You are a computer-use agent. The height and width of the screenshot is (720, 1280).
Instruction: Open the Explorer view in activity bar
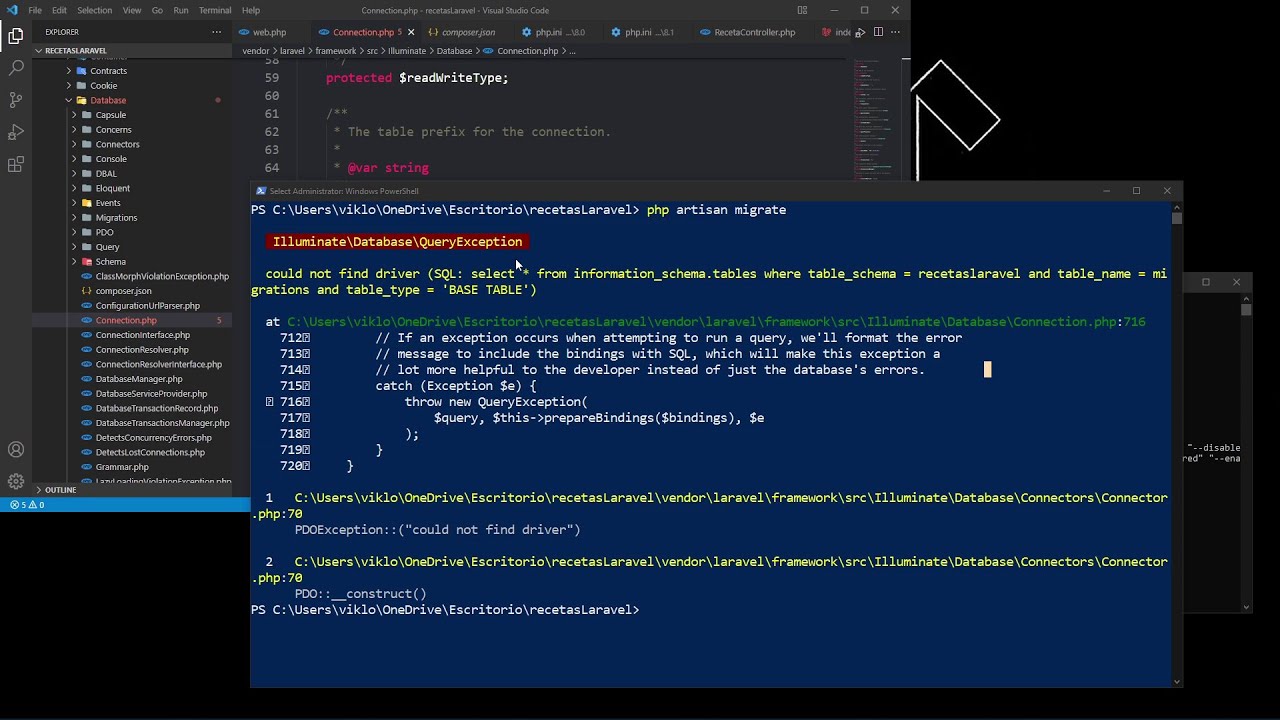(x=16, y=37)
